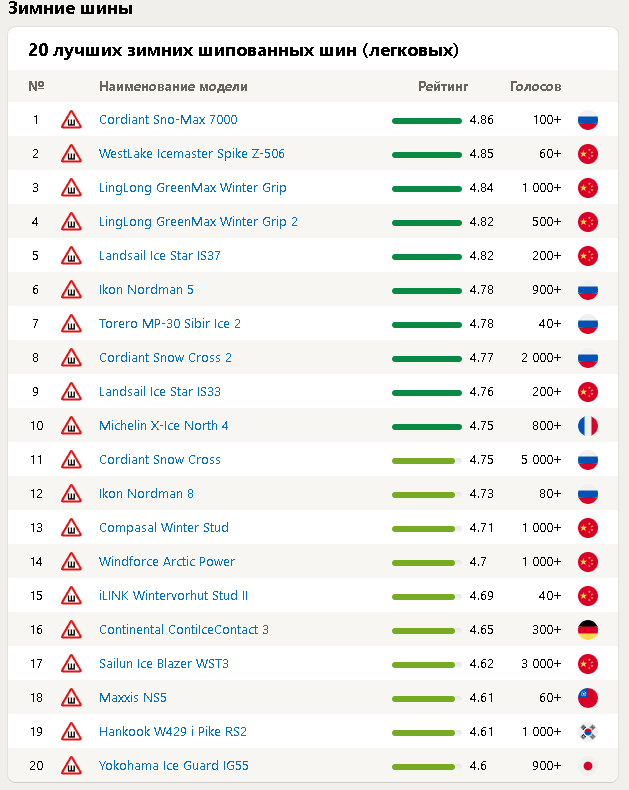Click the 2 000+ votes value

[x=541, y=358]
